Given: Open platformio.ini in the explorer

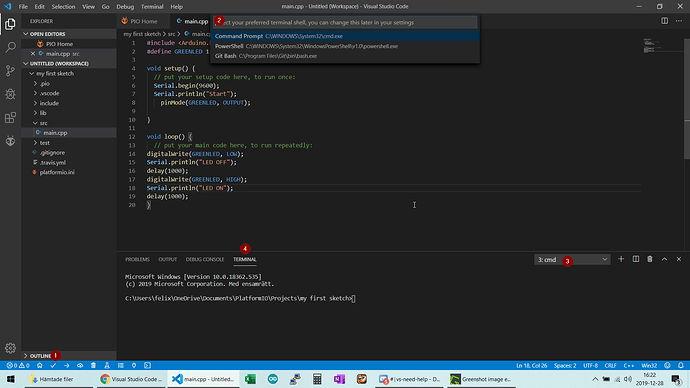Looking at the screenshot, I should pyautogui.click(x=57, y=172).
